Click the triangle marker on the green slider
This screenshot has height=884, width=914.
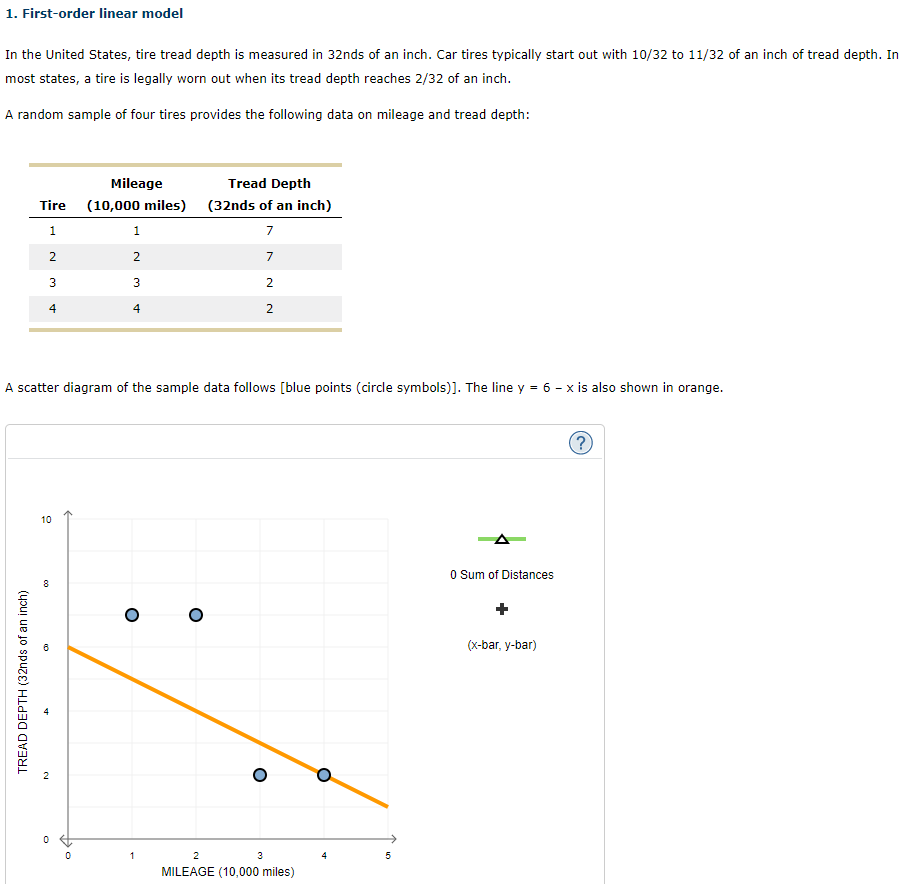click(x=502, y=538)
